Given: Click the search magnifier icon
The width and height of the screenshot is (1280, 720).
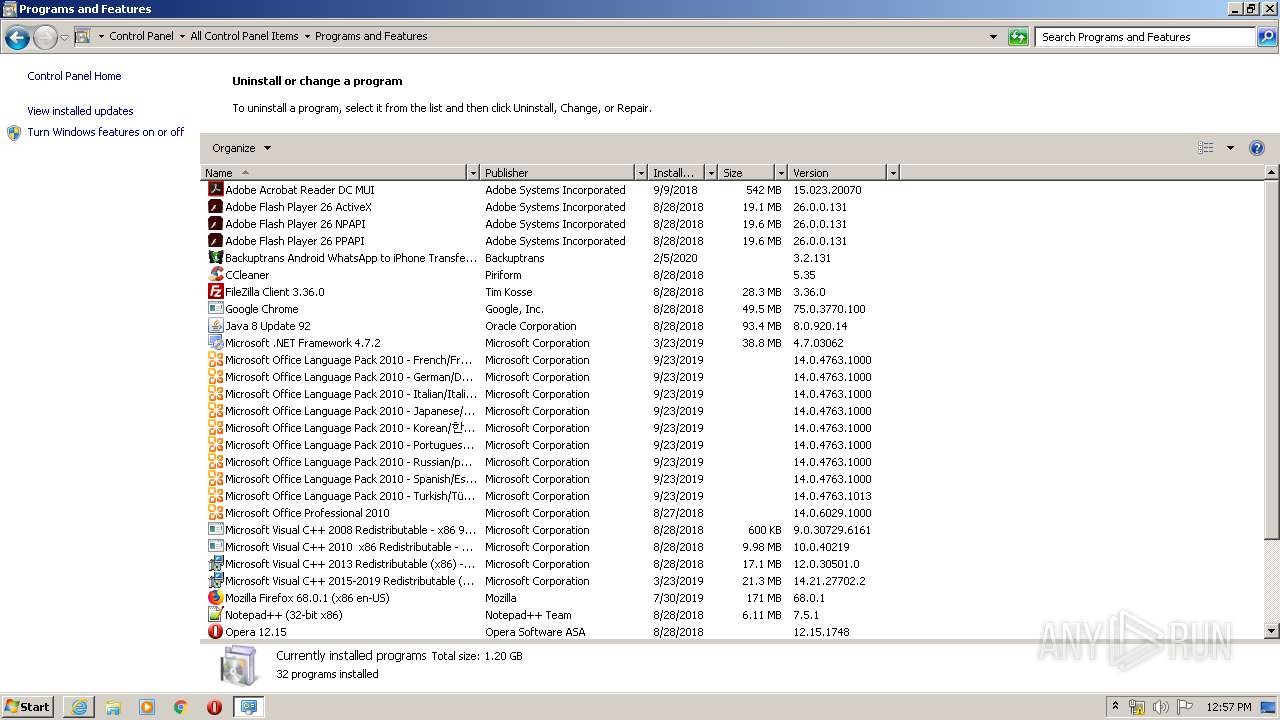Looking at the screenshot, I should click(1267, 37).
